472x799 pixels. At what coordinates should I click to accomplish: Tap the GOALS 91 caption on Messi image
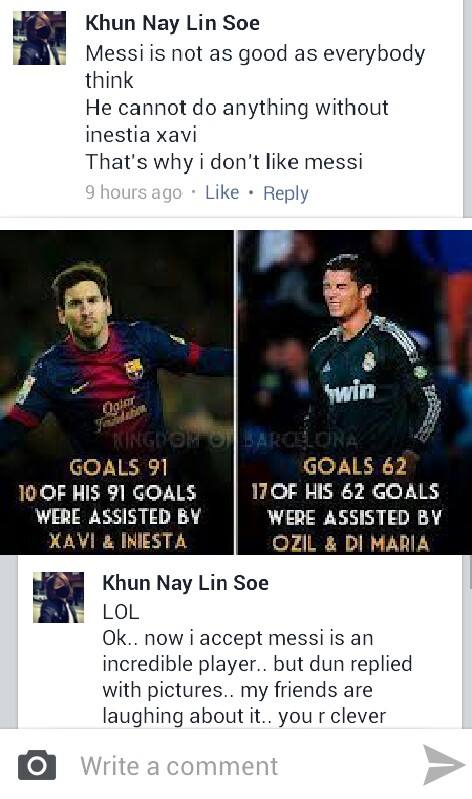click(118, 467)
